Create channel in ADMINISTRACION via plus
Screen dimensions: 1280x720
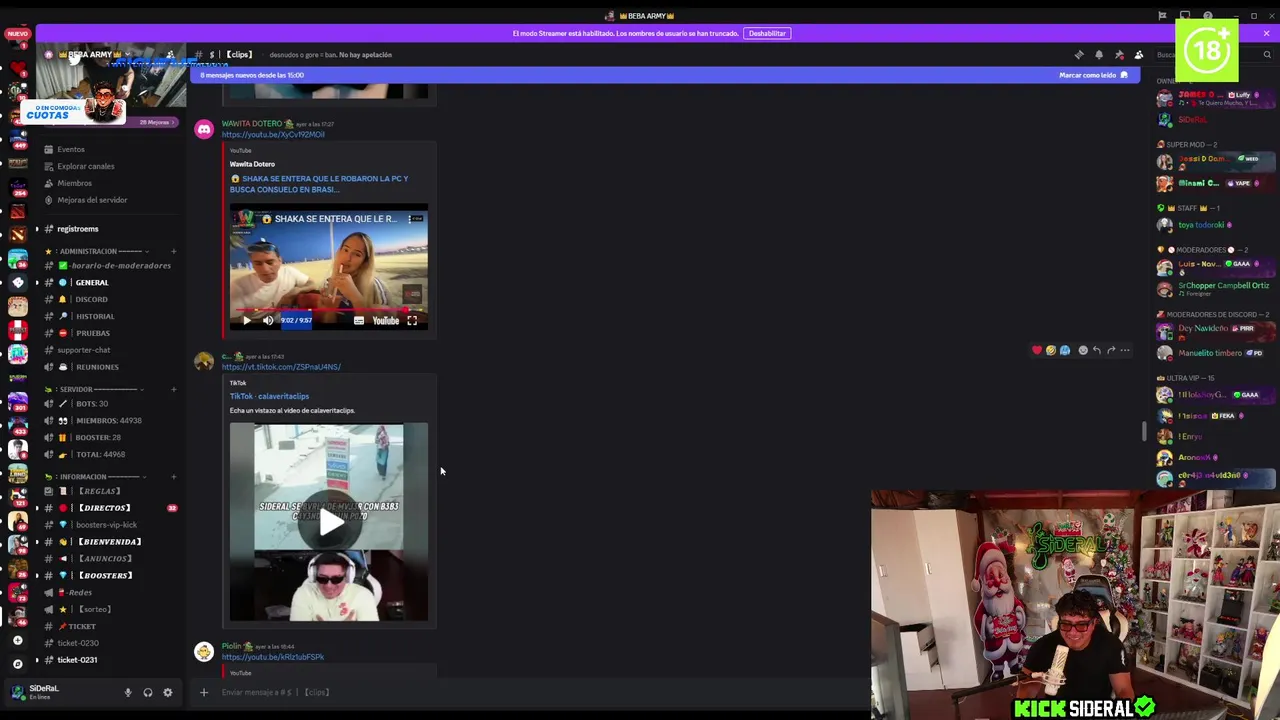click(x=173, y=251)
